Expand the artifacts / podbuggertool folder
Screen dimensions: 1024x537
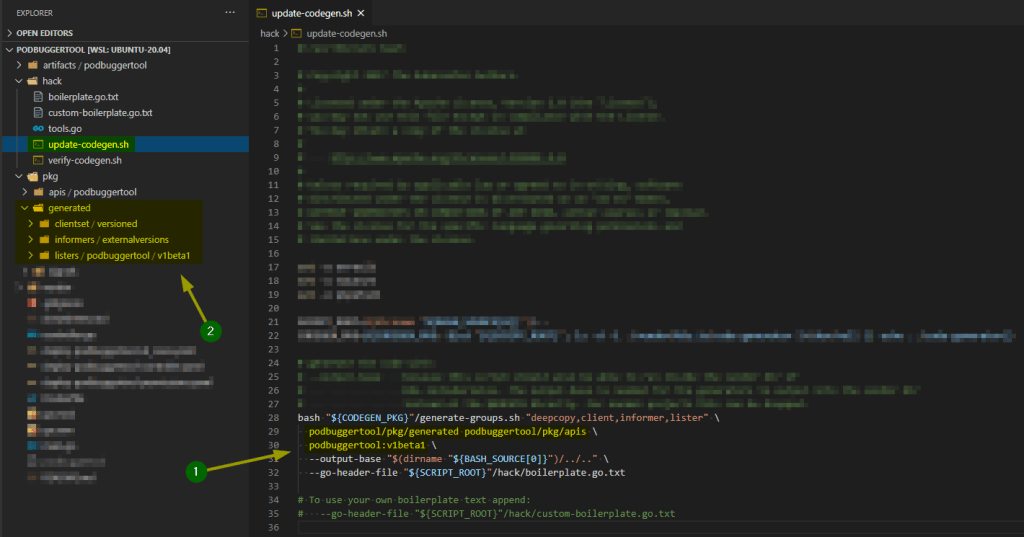click(19, 65)
